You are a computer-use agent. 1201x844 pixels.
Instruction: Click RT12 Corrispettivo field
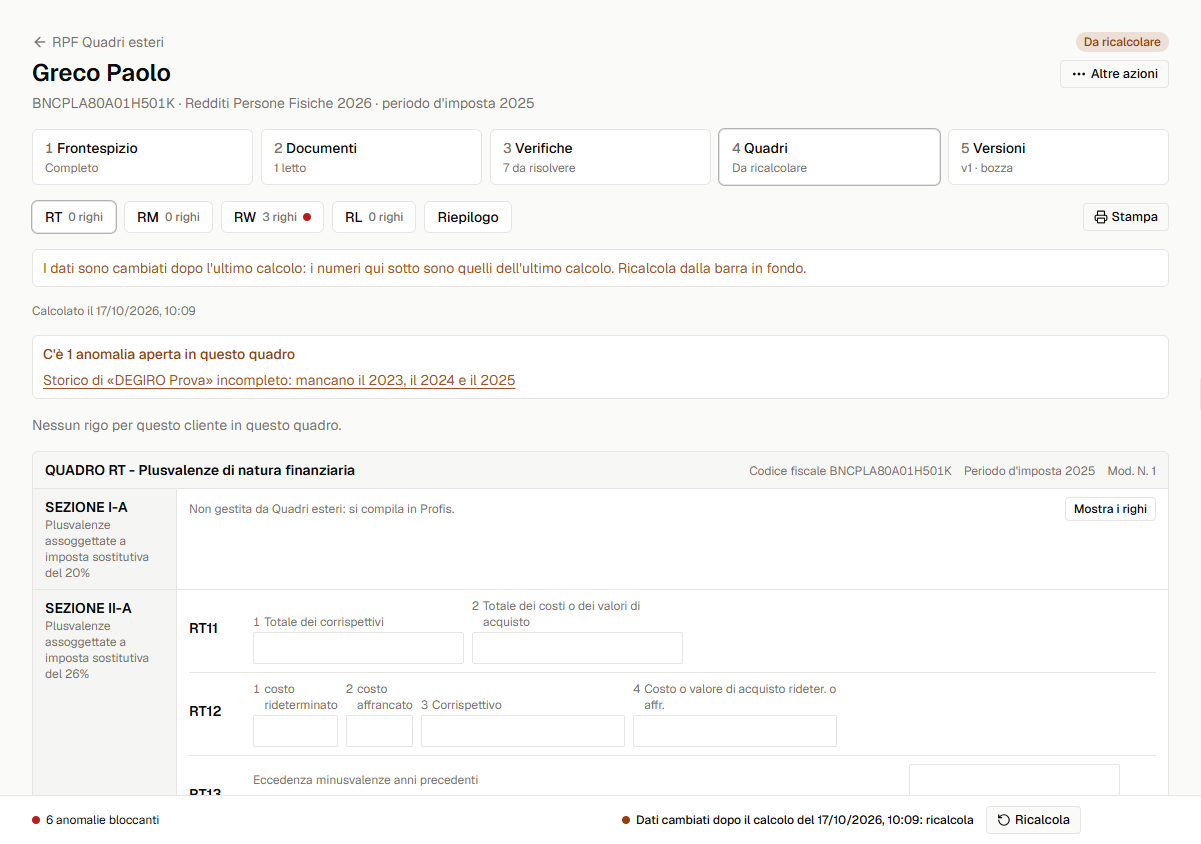pos(523,731)
